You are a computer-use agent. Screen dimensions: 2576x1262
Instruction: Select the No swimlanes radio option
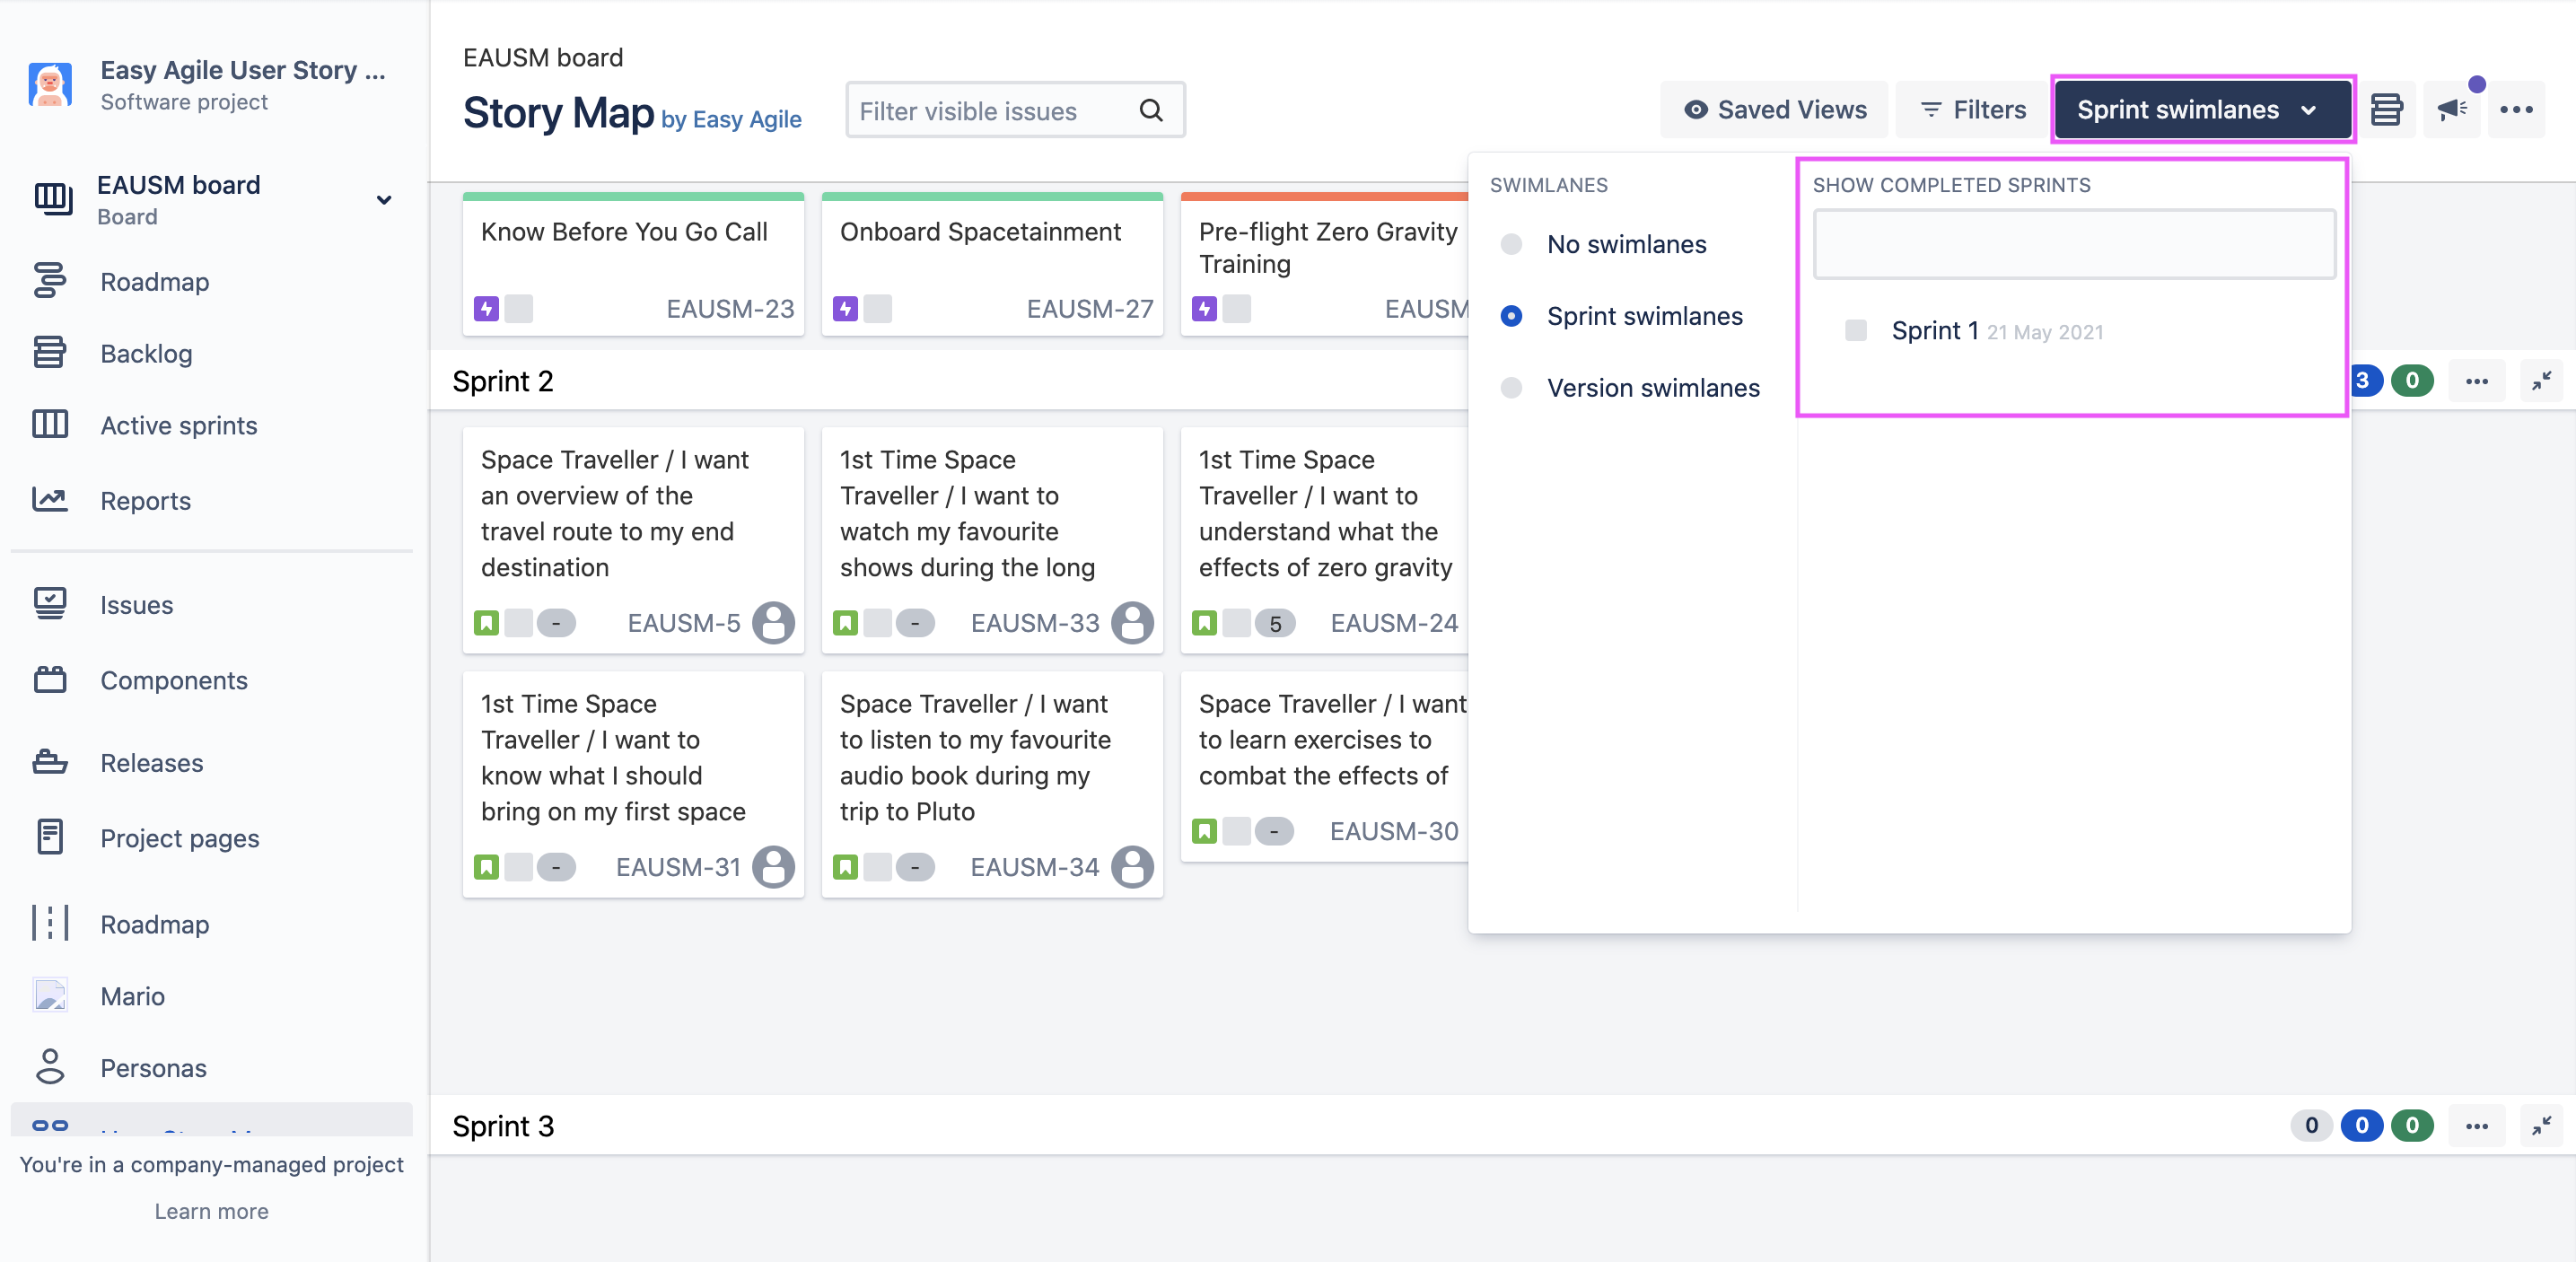point(1511,244)
